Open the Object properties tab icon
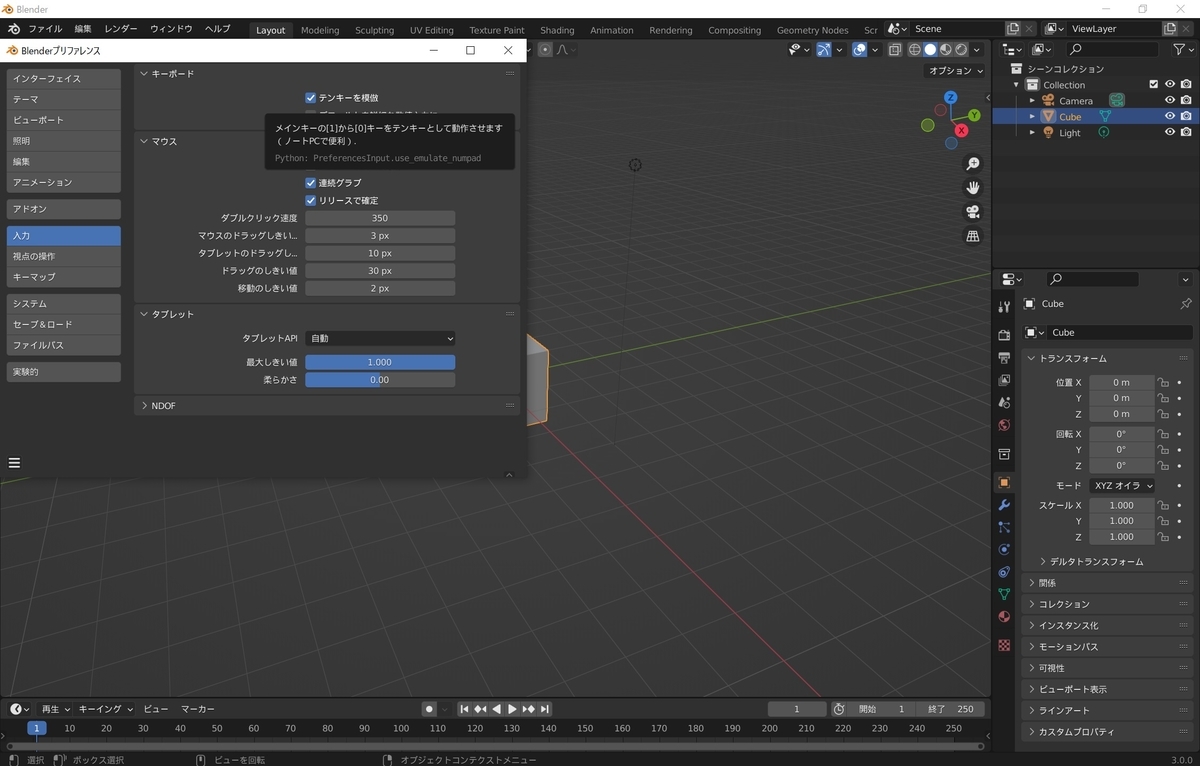Image resolution: width=1200 pixels, height=766 pixels. tap(1004, 482)
